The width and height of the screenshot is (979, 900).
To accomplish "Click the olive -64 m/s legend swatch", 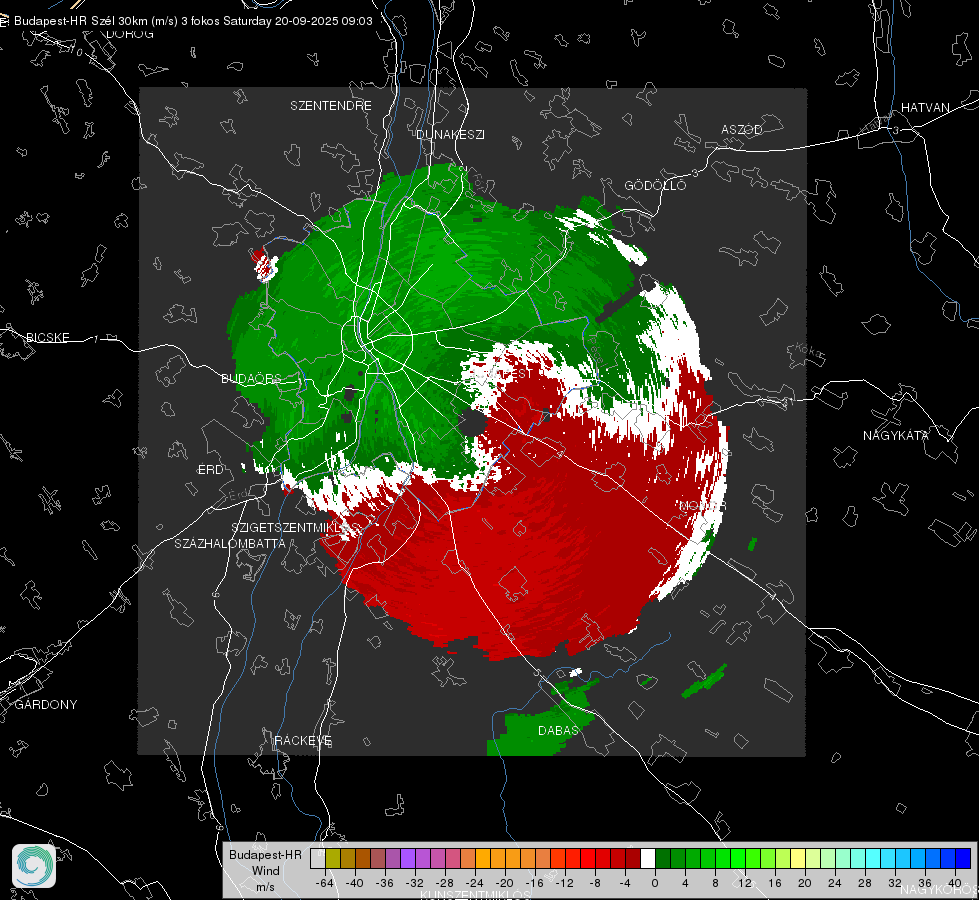I will click(333, 859).
